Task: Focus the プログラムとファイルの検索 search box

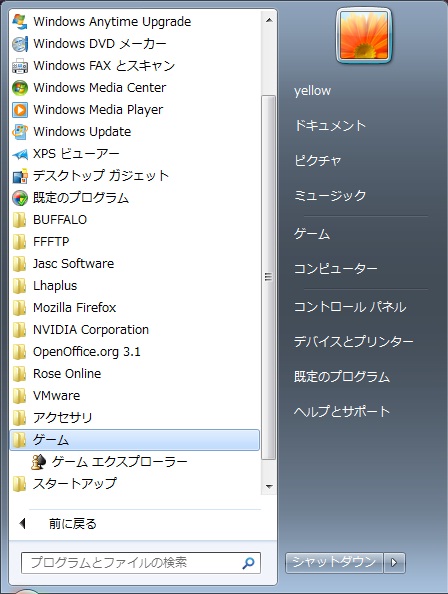Action: [141, 563]
